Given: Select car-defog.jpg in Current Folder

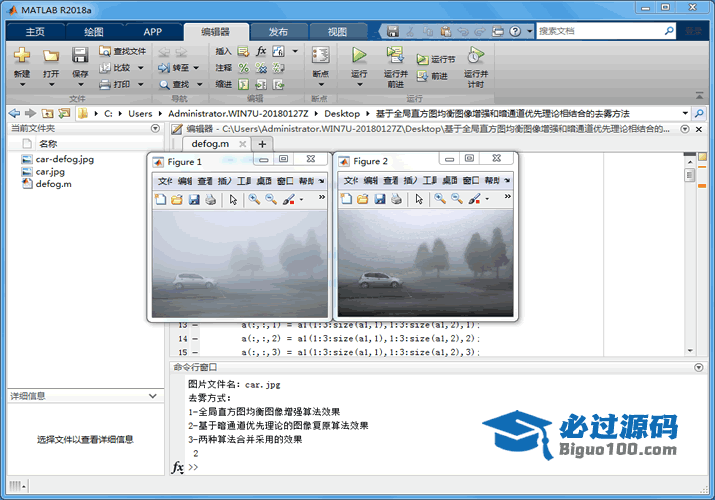Looking at the screenshot, I should 65,159.
